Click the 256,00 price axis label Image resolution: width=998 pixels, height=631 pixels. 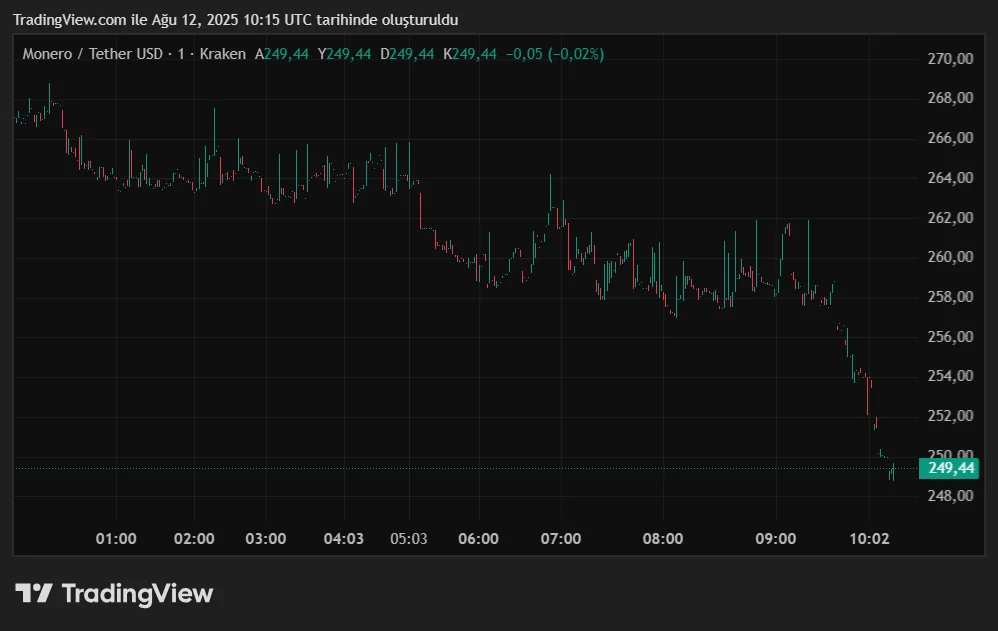[950, 336]
